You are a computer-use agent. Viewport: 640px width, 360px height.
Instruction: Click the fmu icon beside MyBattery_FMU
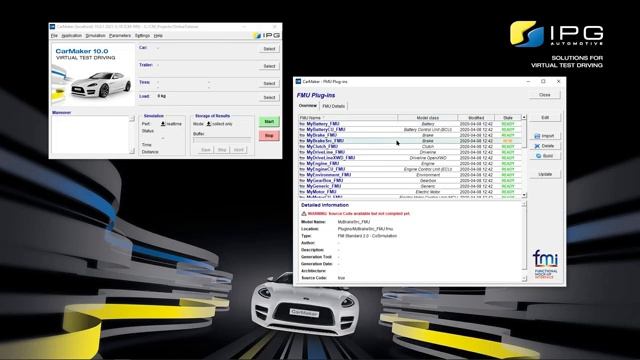click(302, 124)
